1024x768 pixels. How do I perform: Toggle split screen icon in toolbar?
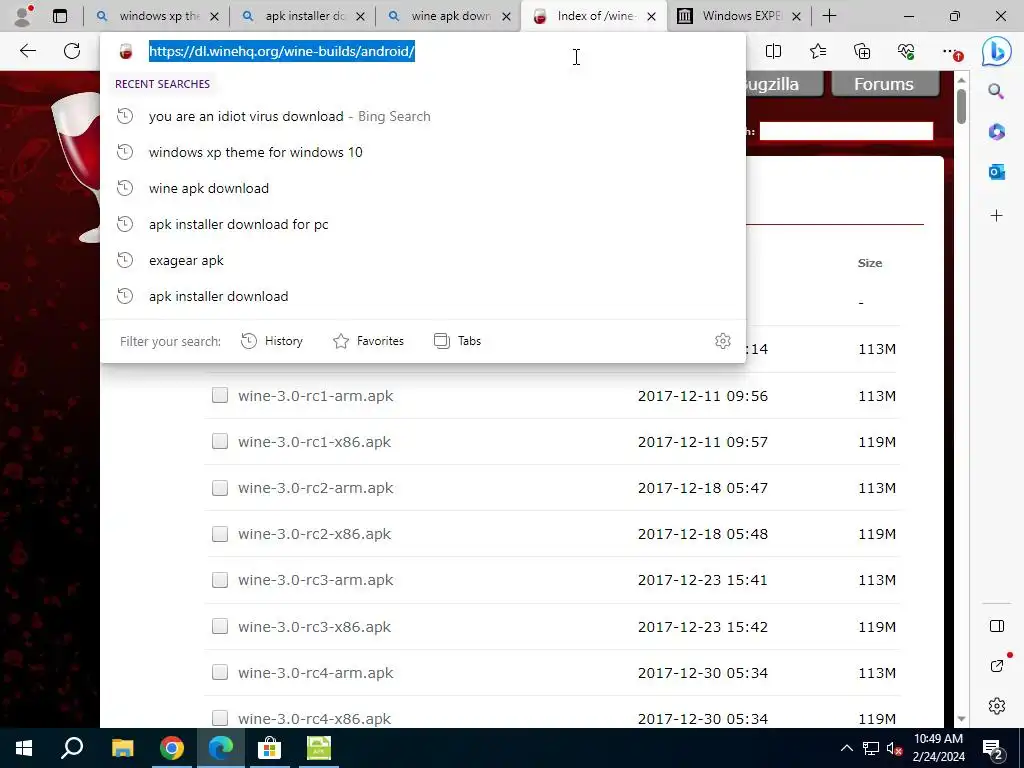coord(773,51)
